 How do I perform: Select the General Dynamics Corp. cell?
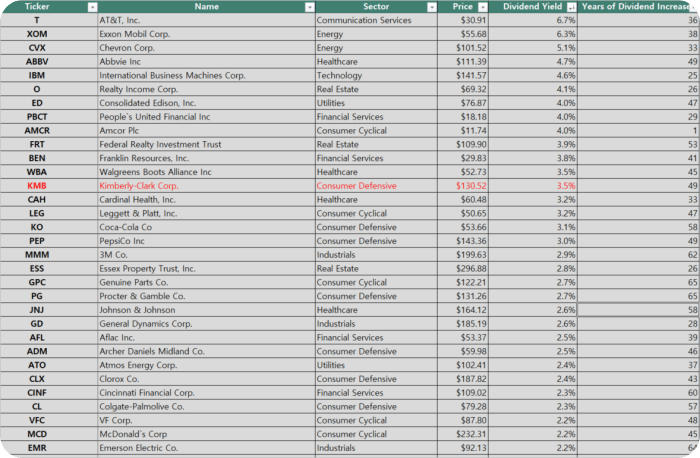point(206,325)
